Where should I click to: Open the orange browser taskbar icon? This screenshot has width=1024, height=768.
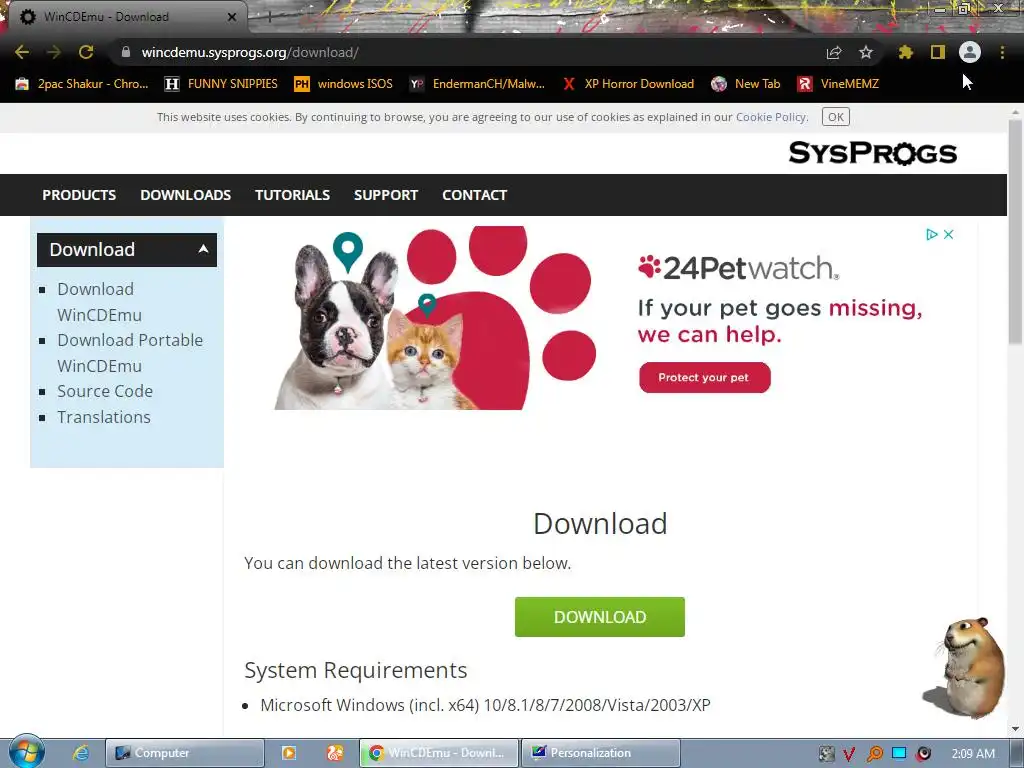pyautogui.click(x=334, y=753)
